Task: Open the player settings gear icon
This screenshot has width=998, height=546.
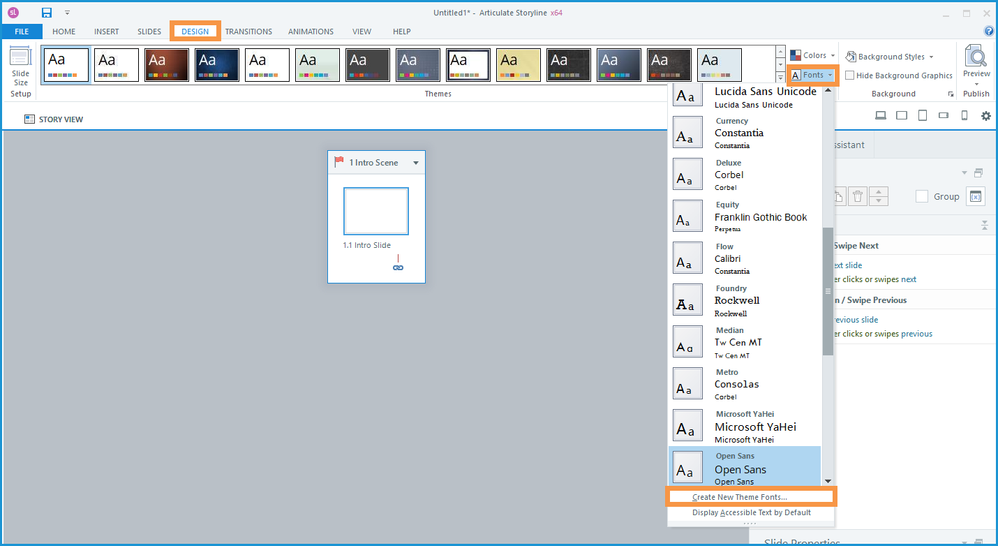Action: 985,116
